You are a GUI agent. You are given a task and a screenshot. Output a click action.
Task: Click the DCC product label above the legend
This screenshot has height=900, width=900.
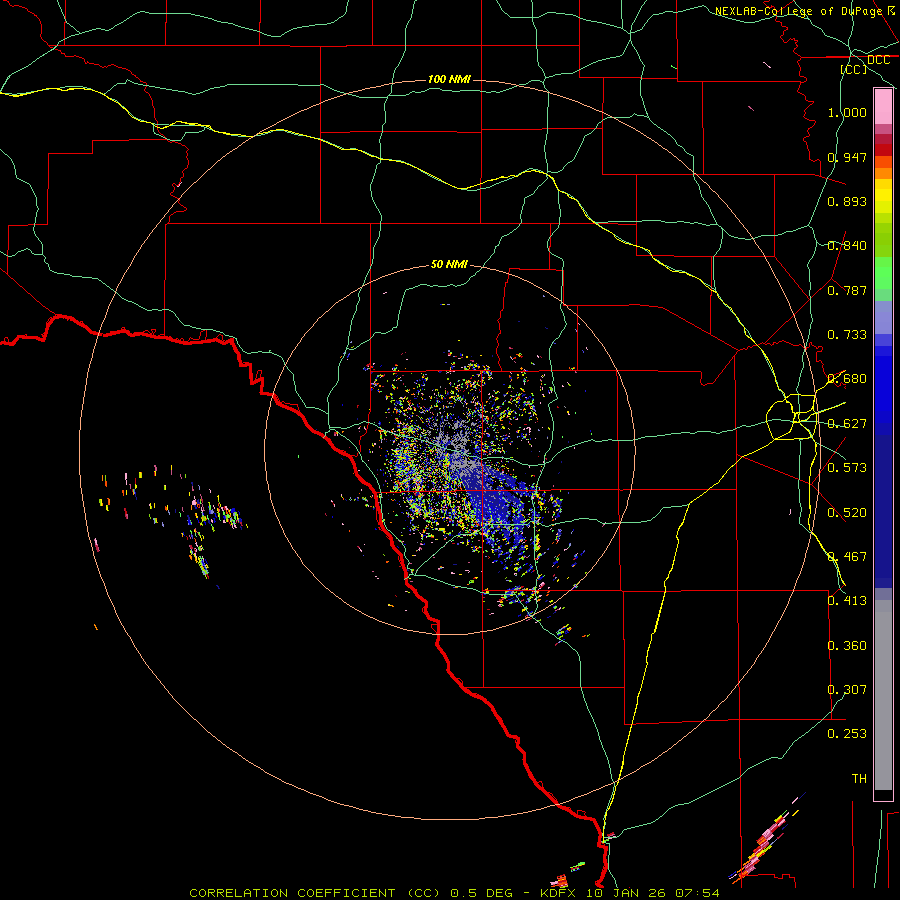878,60
